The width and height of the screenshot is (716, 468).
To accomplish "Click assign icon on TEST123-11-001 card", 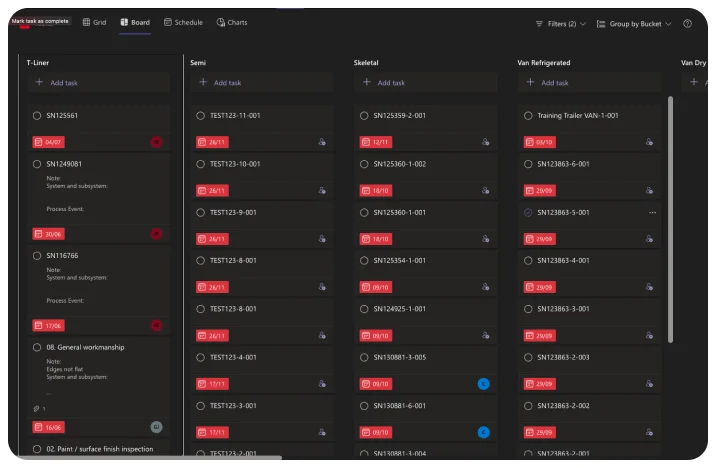I will point(321,142).
